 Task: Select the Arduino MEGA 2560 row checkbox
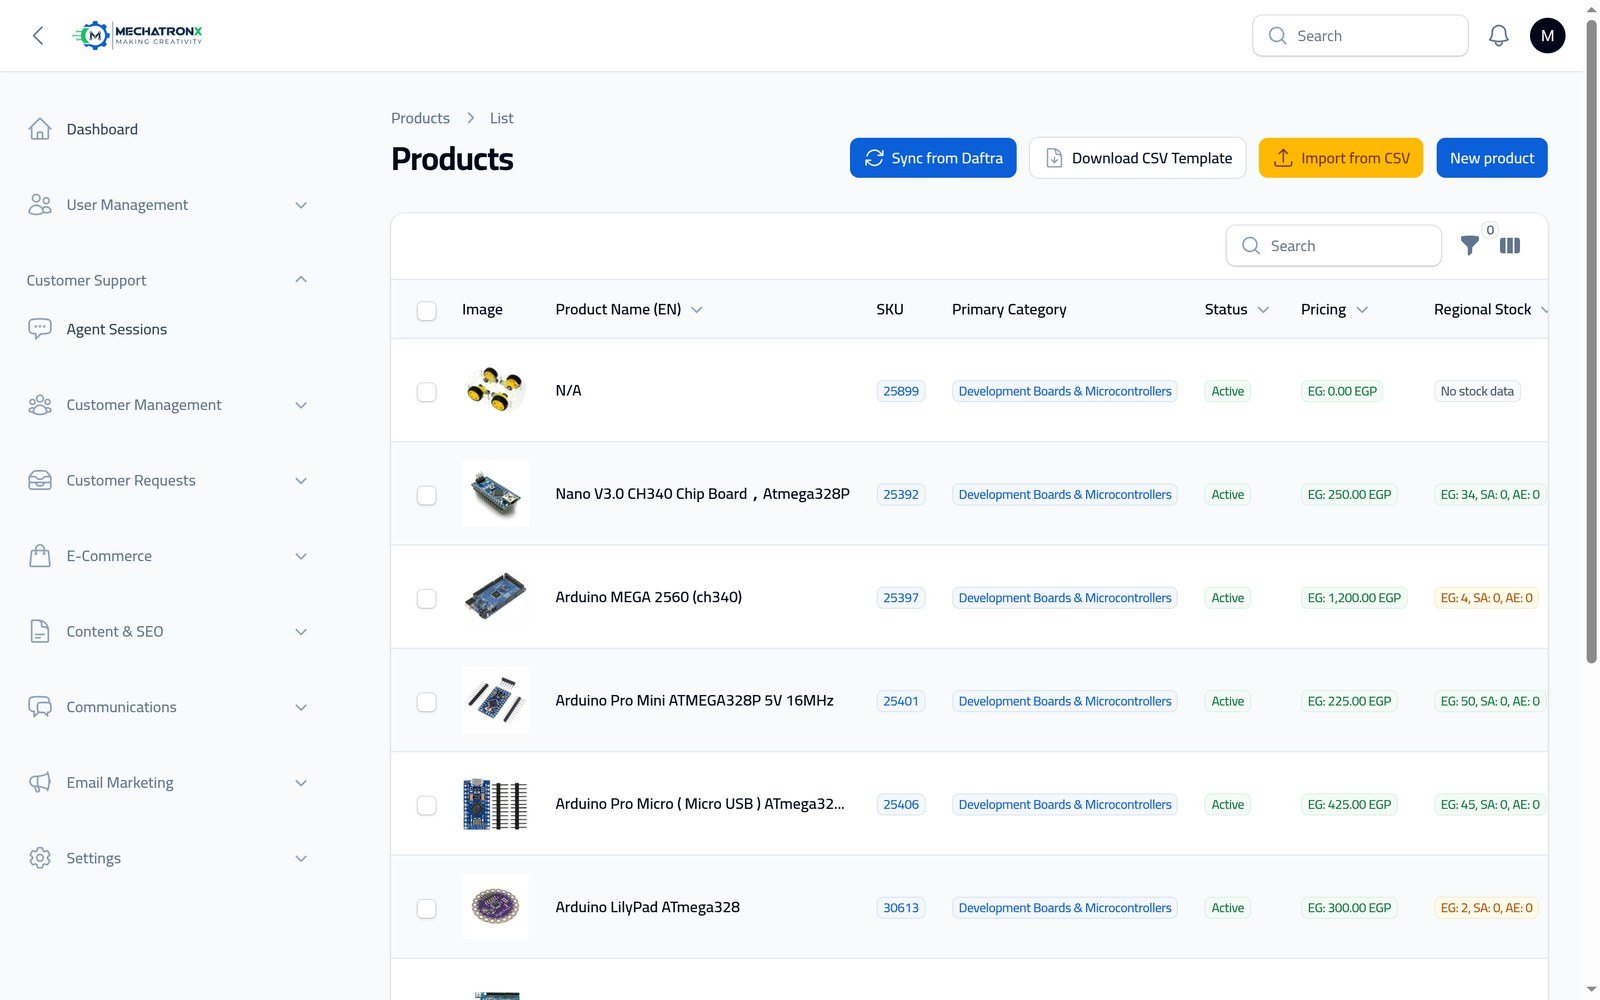427,599
